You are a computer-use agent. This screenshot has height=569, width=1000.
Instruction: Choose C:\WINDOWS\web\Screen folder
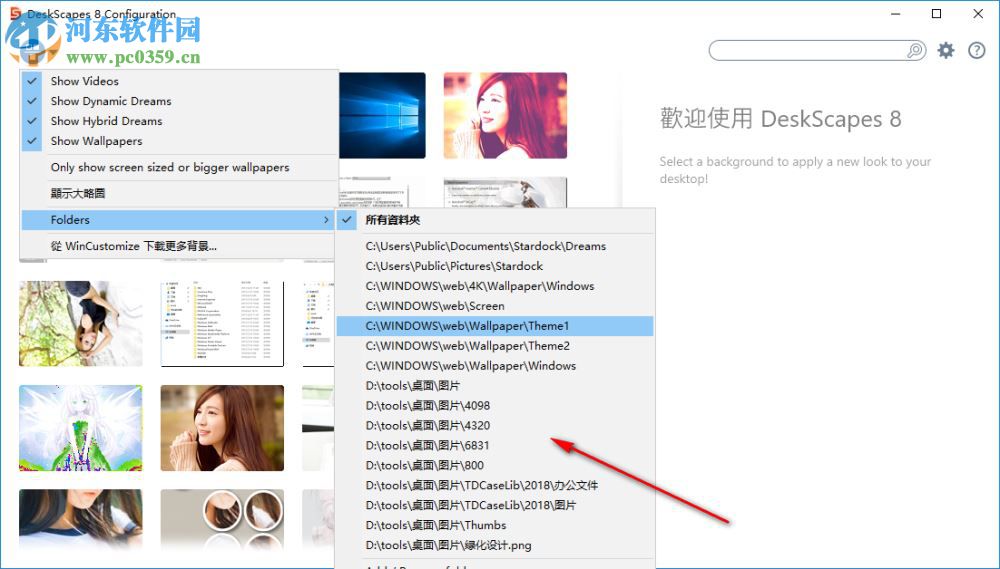click(495, 306)
